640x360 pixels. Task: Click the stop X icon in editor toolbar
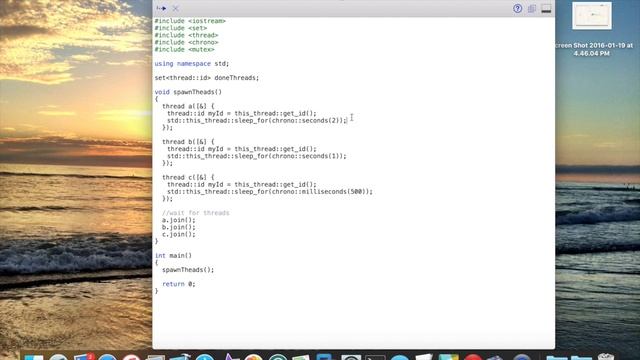pyautogui.click(x=176, y=8)
